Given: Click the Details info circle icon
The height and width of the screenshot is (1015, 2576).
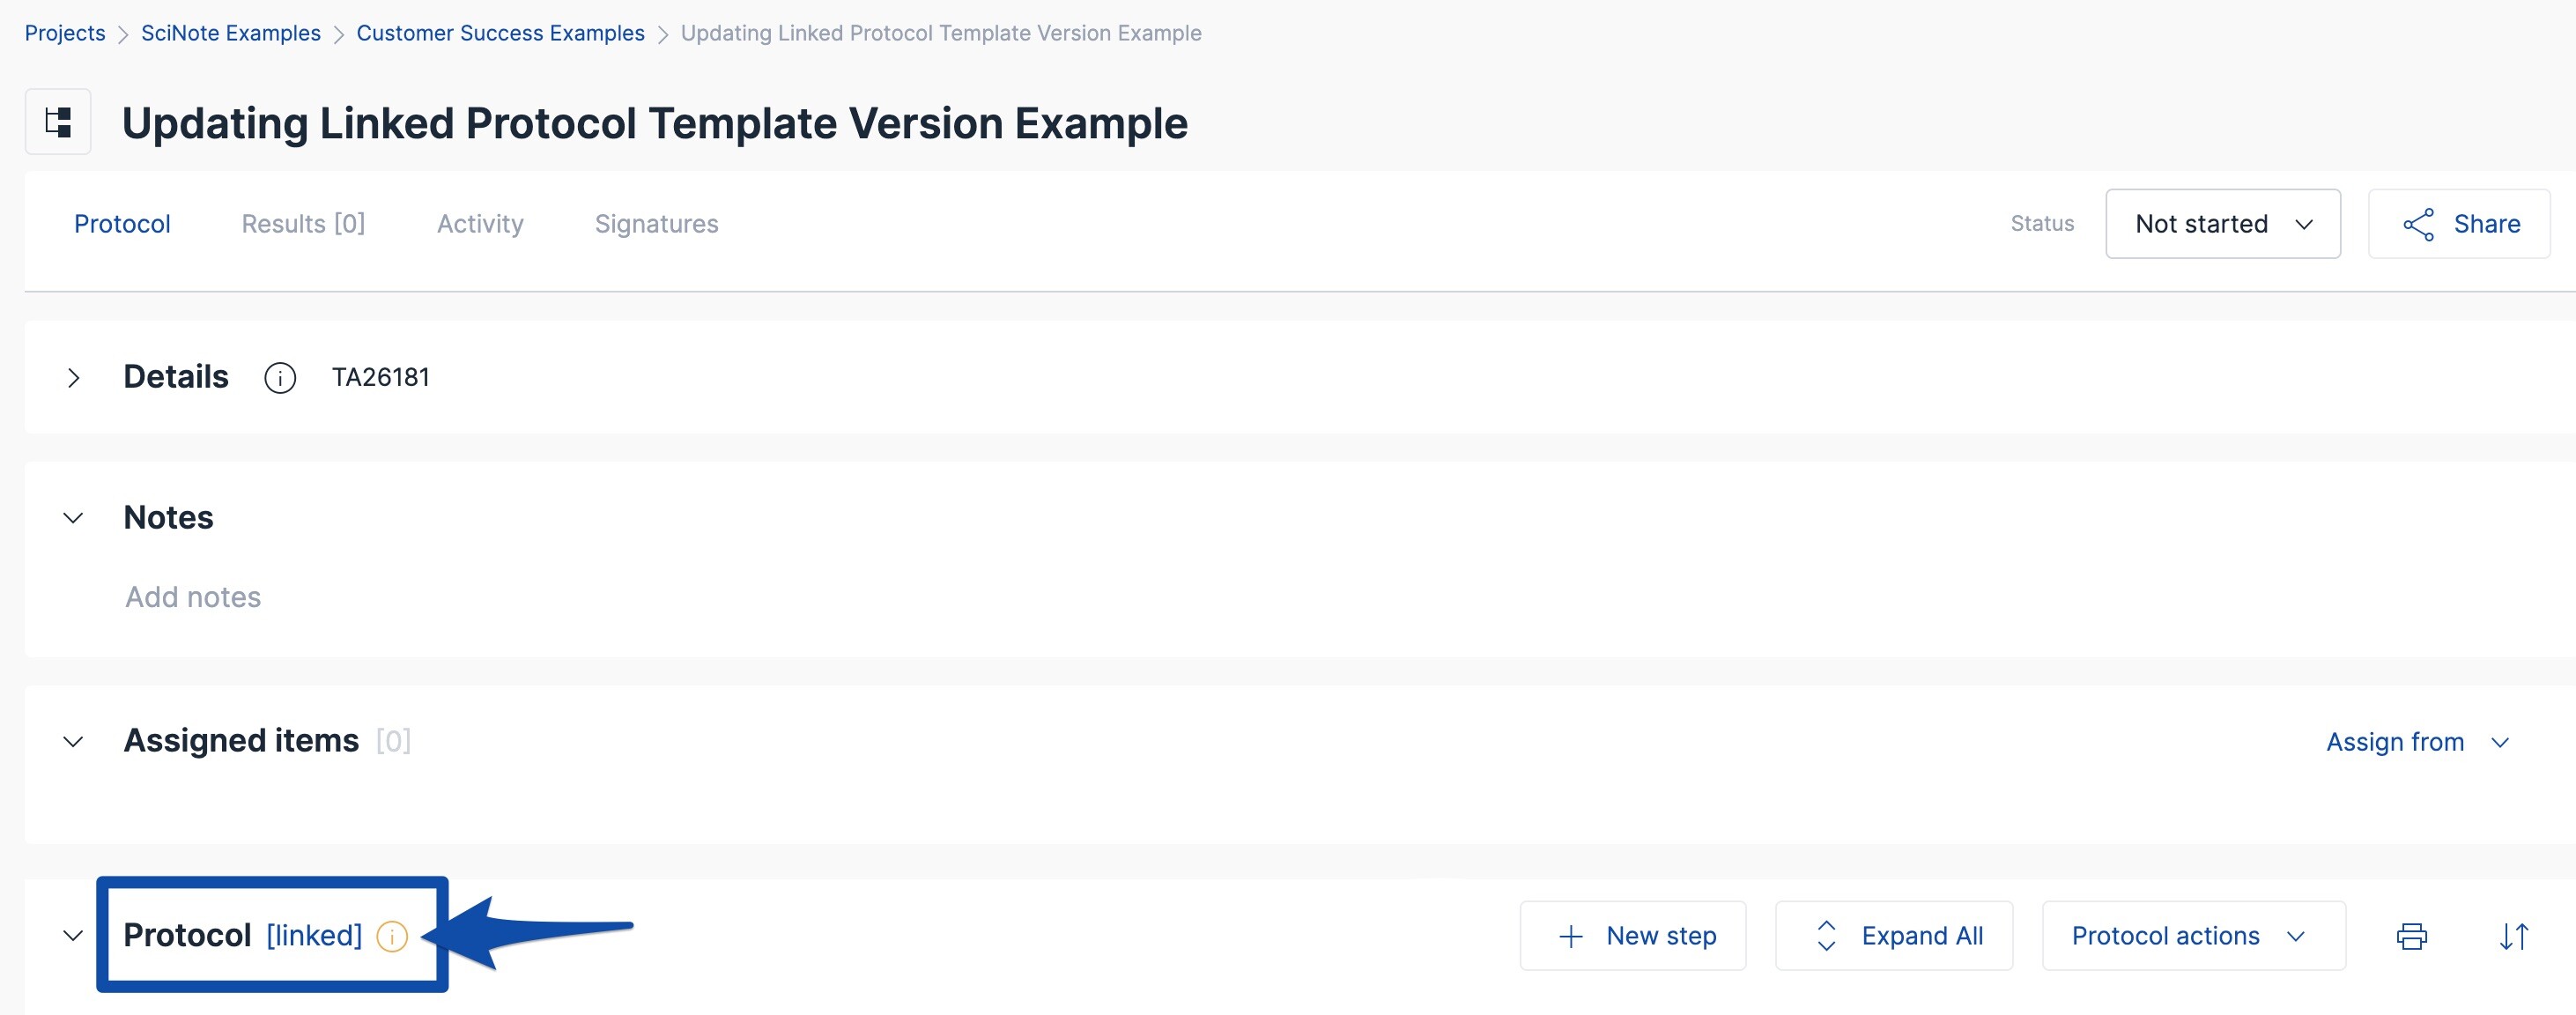Looking at the screenshot, I should [x=280, y=378].
